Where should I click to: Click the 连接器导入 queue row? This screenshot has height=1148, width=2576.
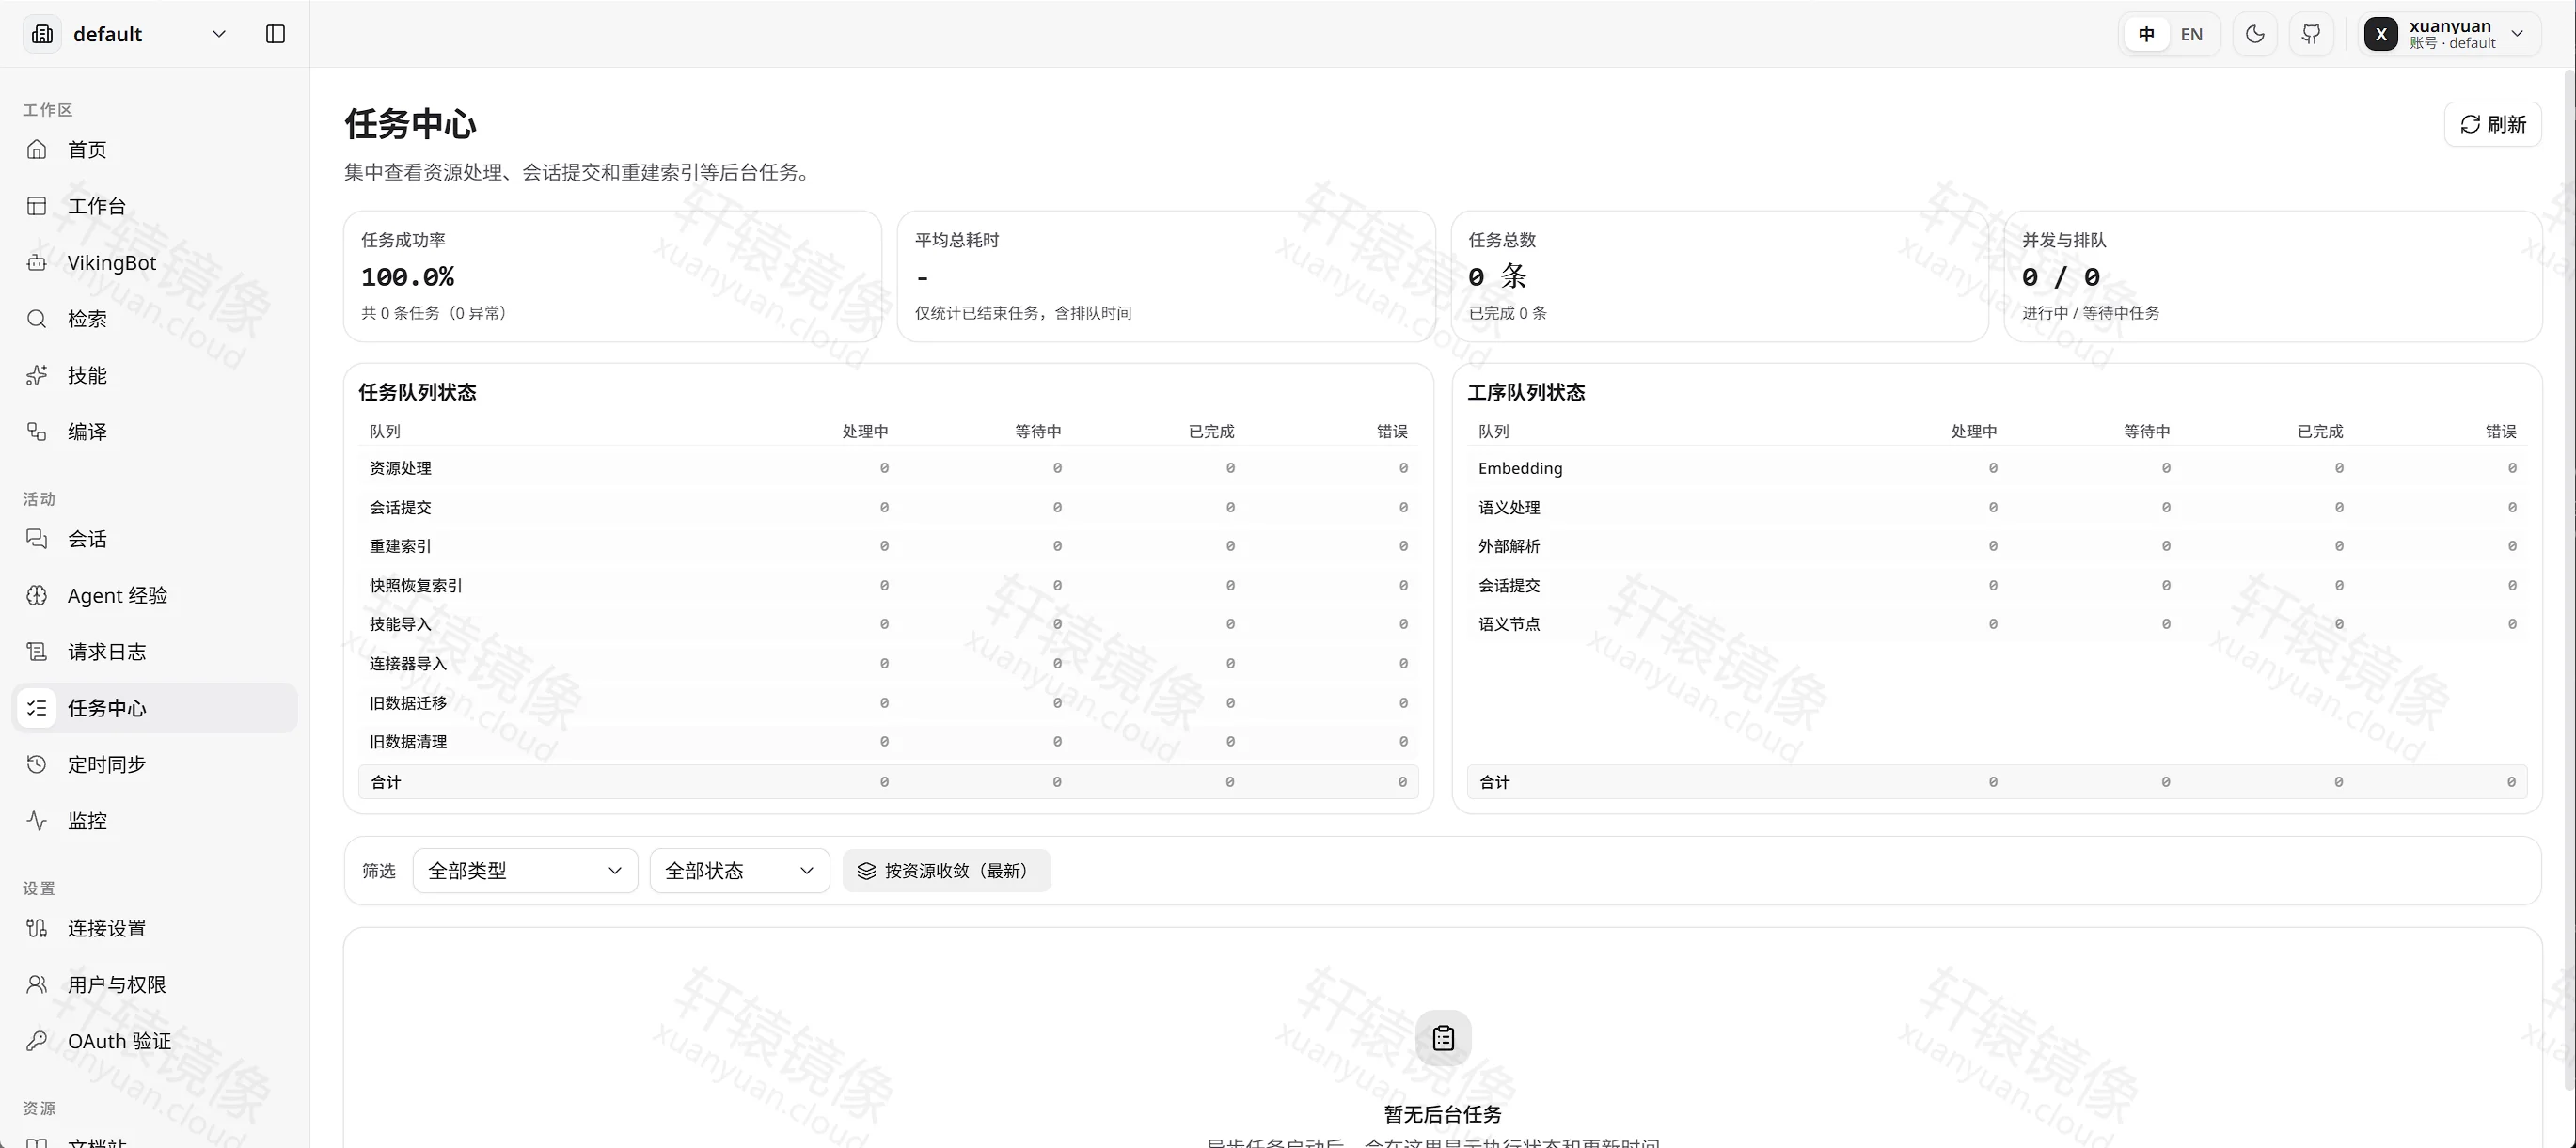point(888,663)
